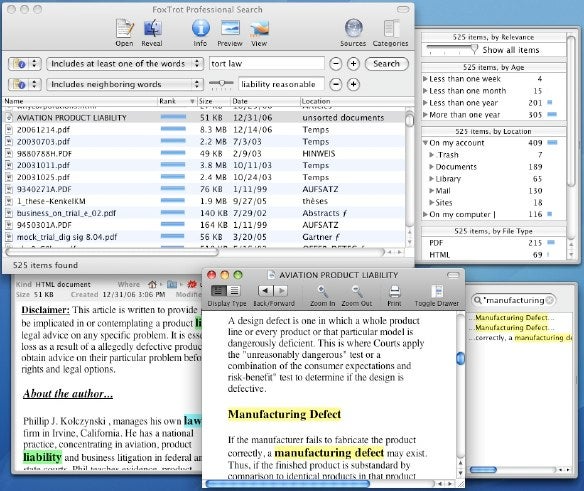Click the View toolbar icon
This screenshot has width=584, height=491.
pyautogui.click(x=259, y=29)
